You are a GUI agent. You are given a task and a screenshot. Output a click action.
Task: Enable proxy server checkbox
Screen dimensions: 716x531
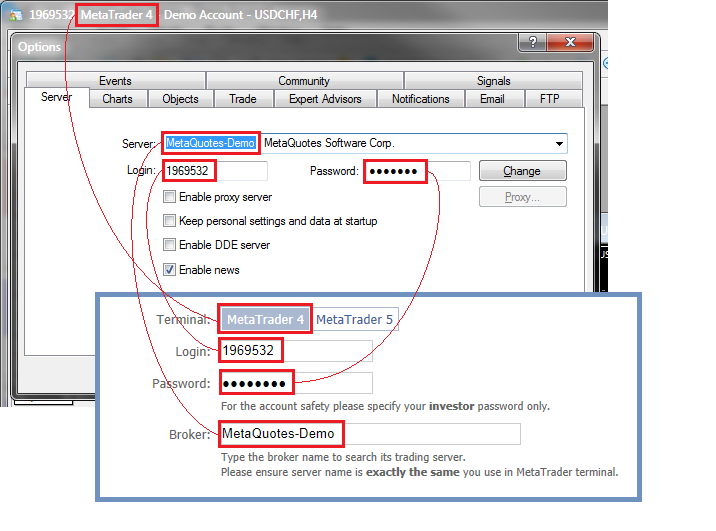click(x=169, y=197)
